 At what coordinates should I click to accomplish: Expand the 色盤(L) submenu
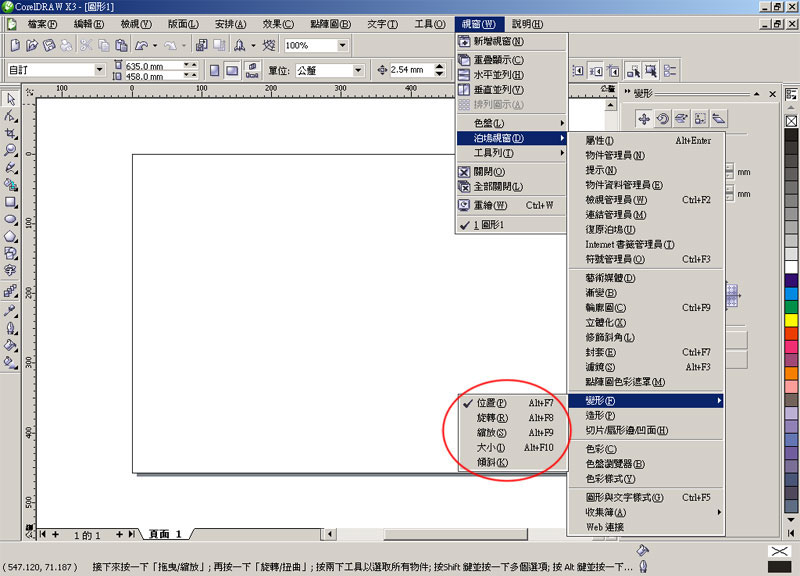511,123
